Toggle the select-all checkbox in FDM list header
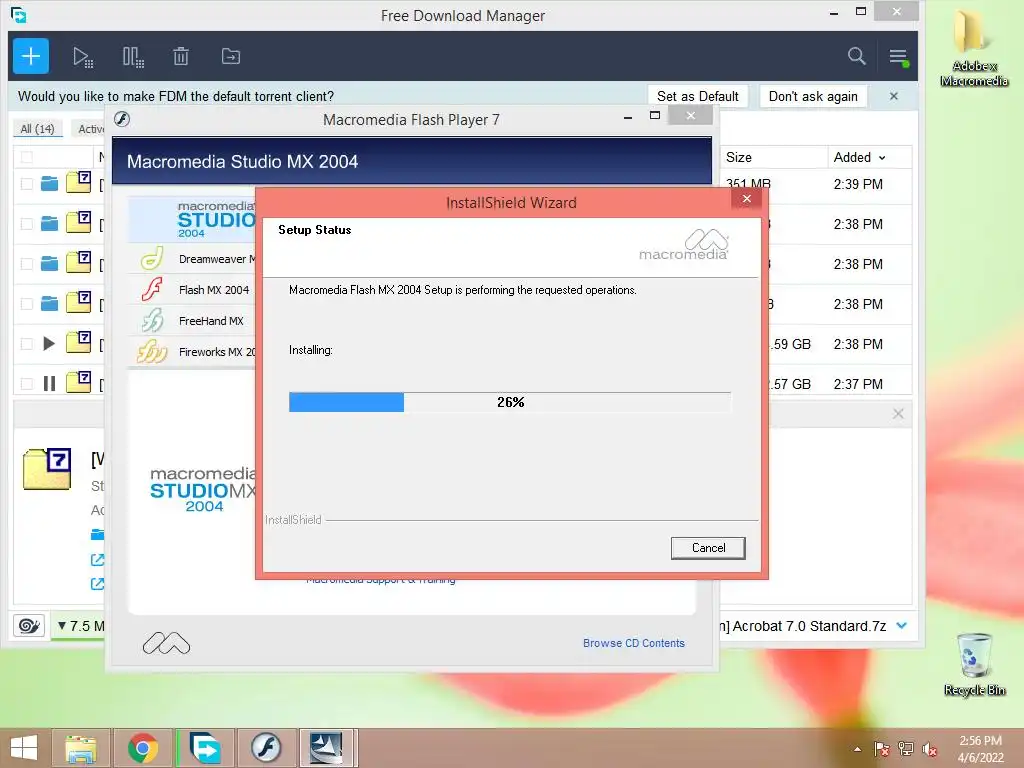 pyautogui.click(x=27, y=157)
